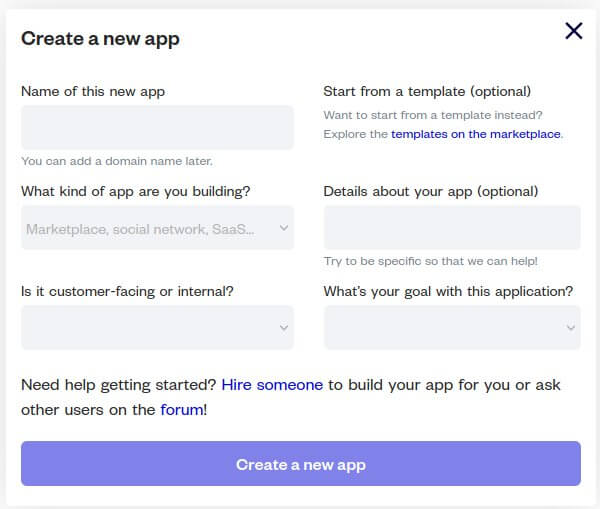Screen dimensions: 600x509
Task: Click the Create a new app dialog heading
Action: pos(100,39)
